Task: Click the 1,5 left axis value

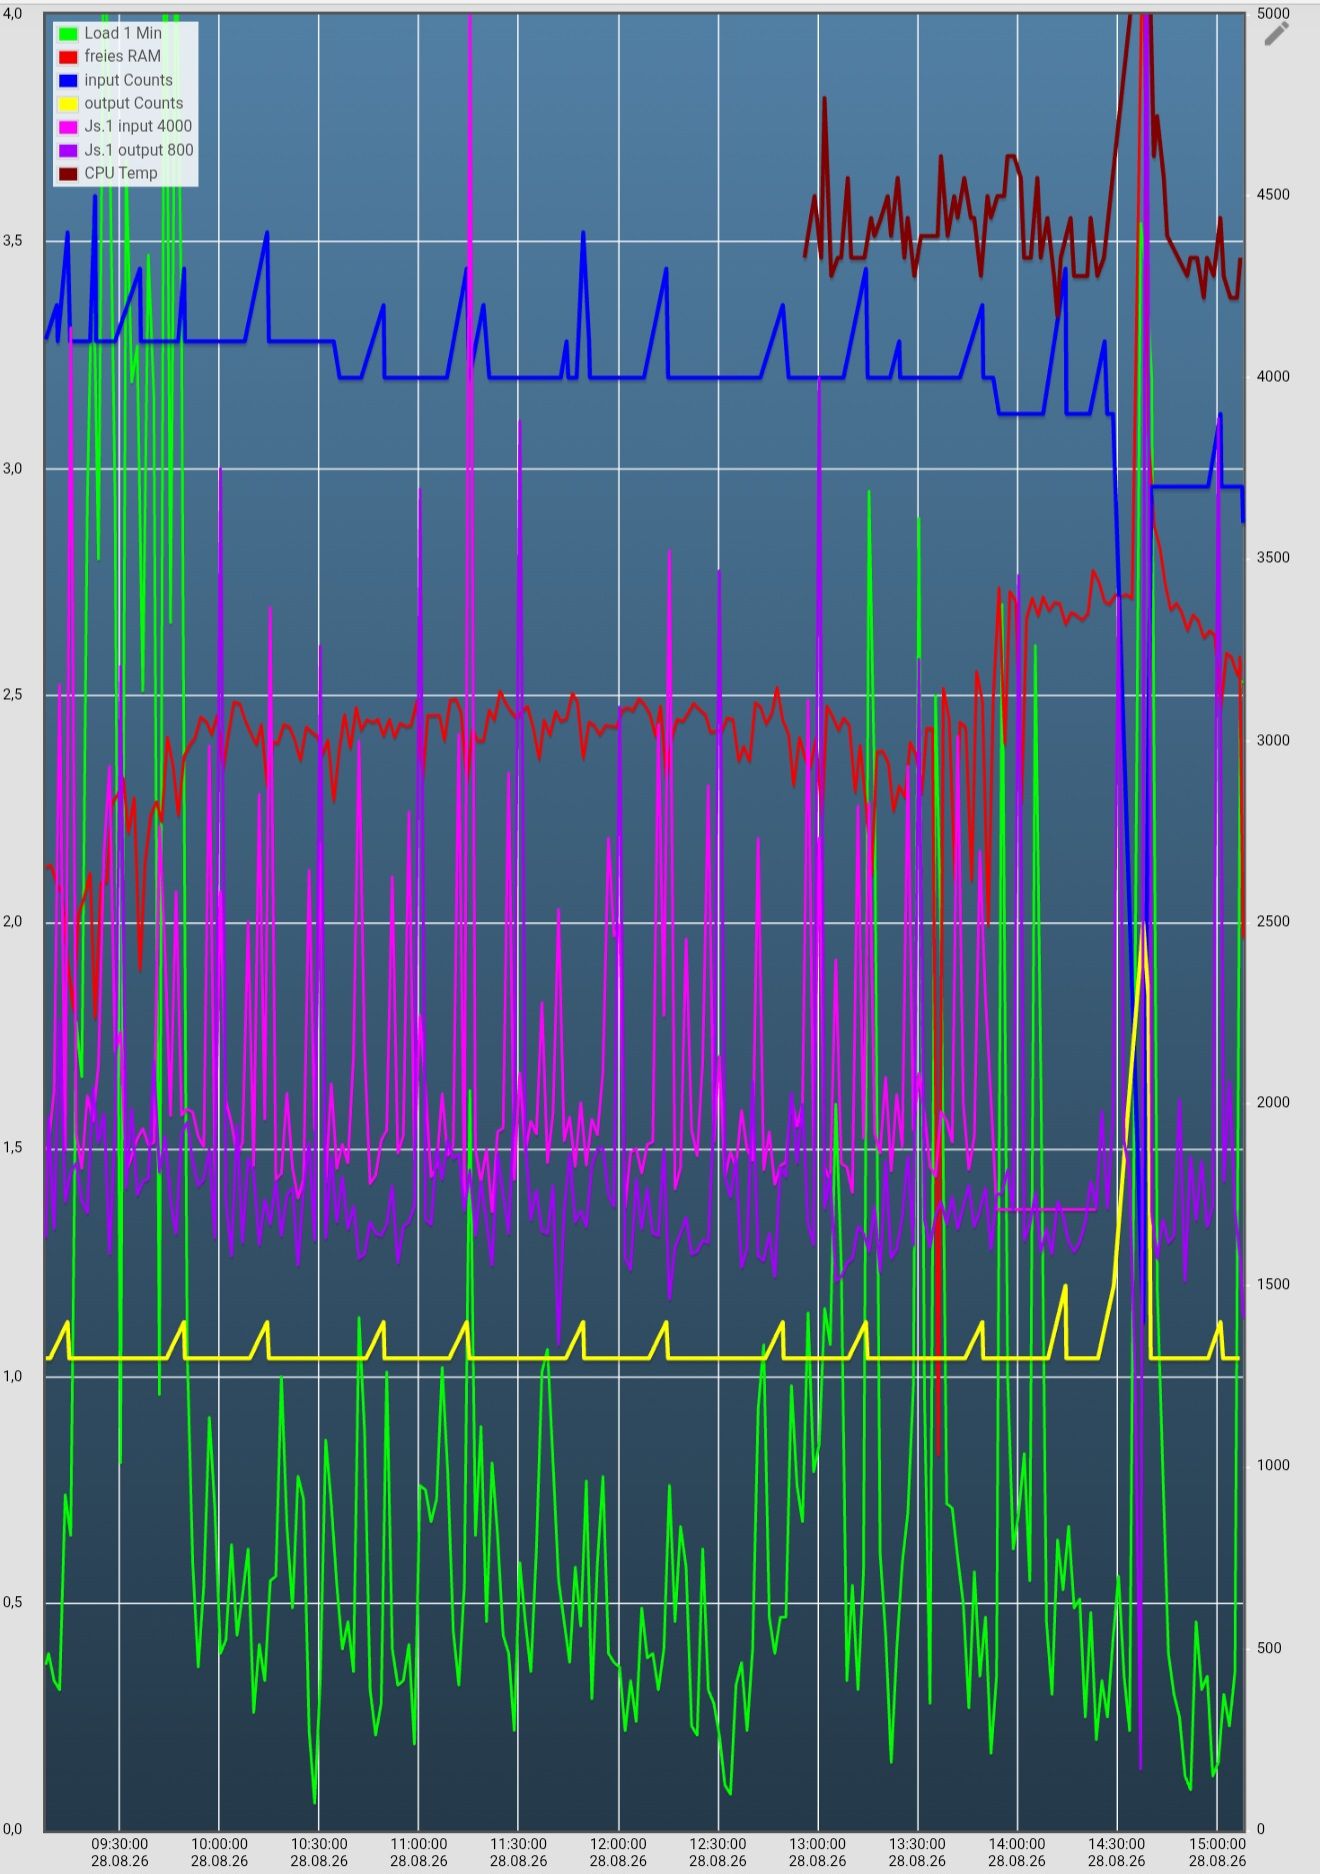Action: [12, 1147]
